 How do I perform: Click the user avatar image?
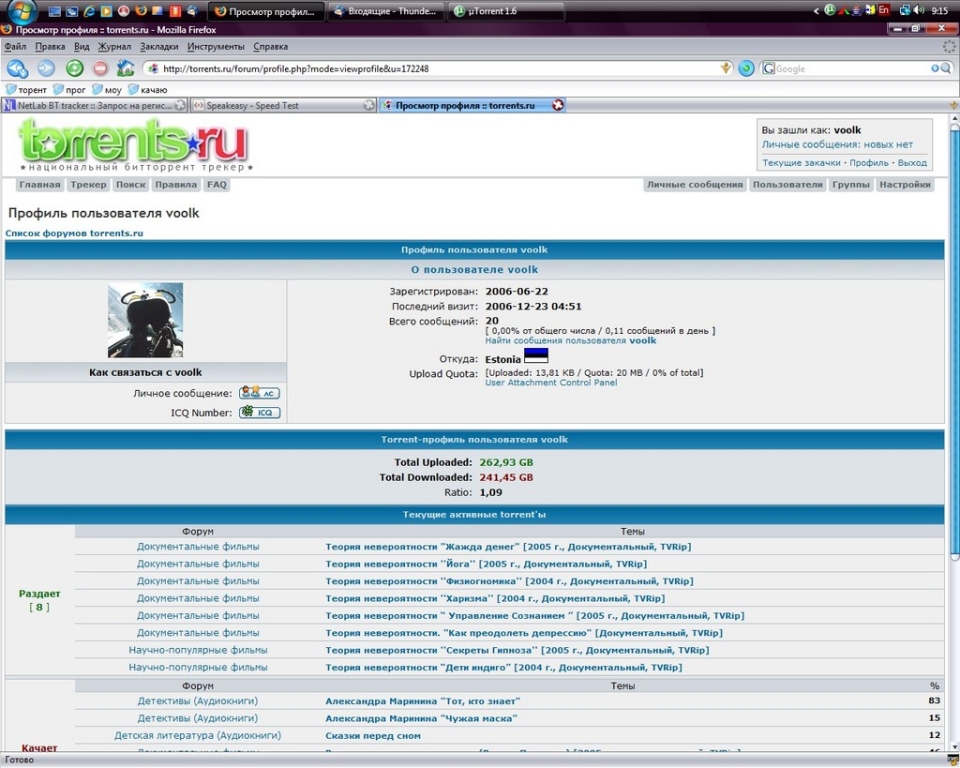click(x=145, y=320)
